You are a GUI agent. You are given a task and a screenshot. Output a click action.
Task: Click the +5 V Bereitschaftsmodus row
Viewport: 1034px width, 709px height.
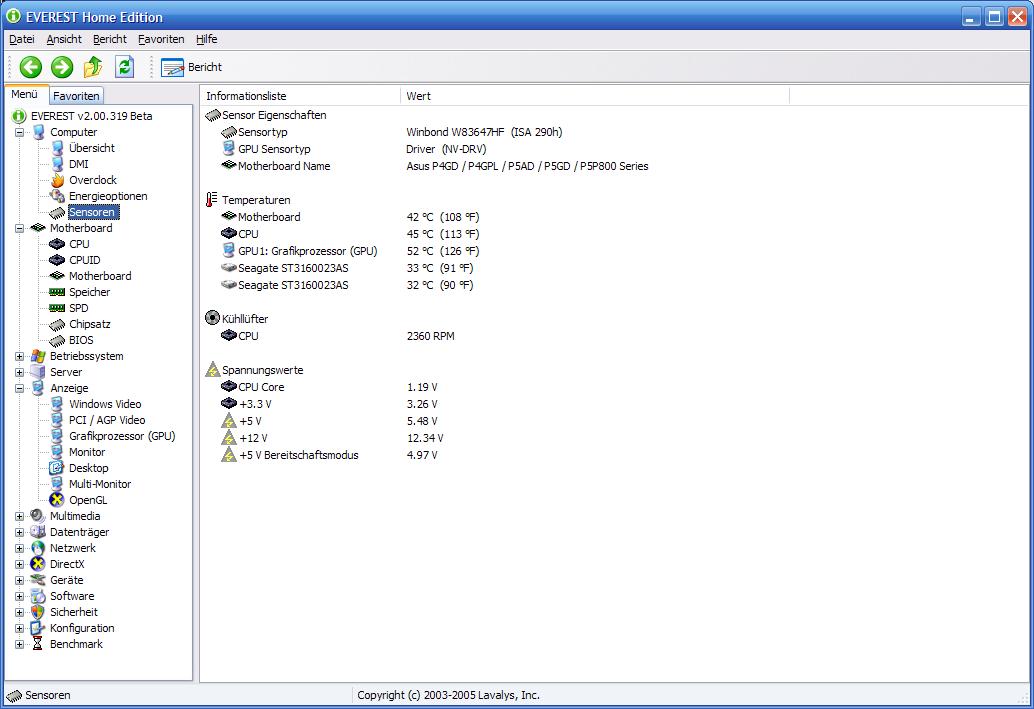pos(299,455)
